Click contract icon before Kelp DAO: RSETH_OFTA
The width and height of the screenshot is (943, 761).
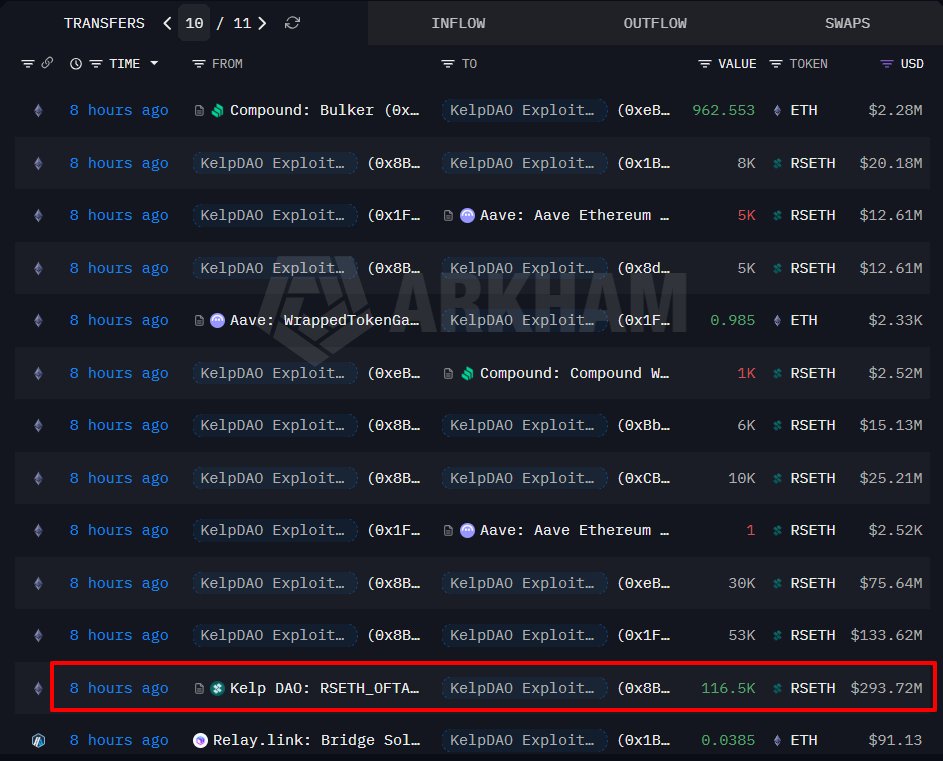coord(199,688)
